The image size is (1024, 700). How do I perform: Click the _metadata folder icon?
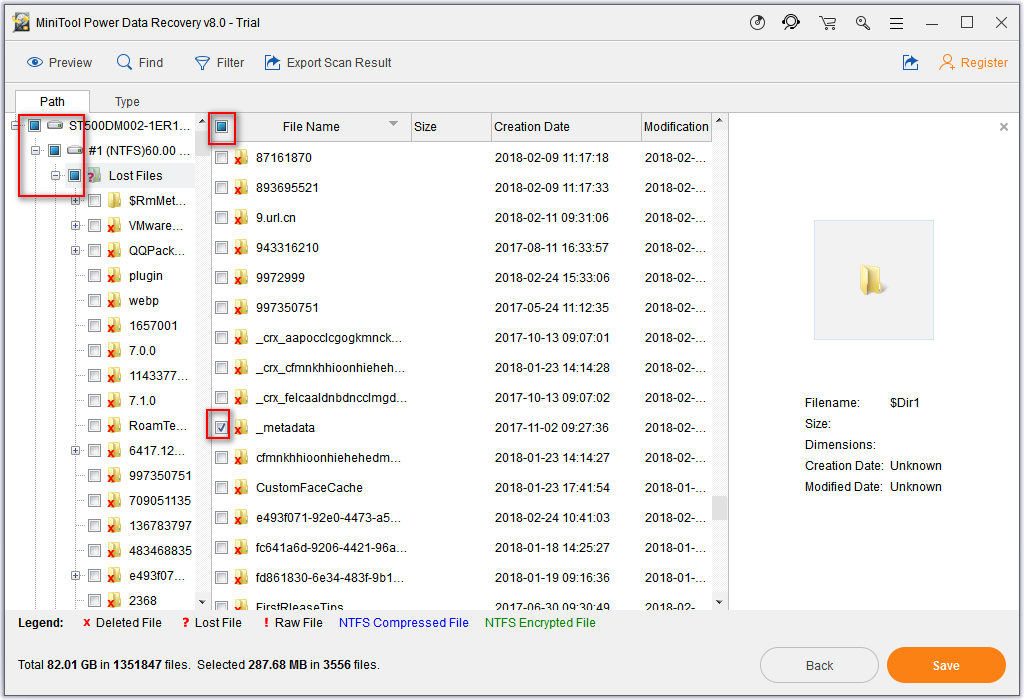(x=241, y=428)
